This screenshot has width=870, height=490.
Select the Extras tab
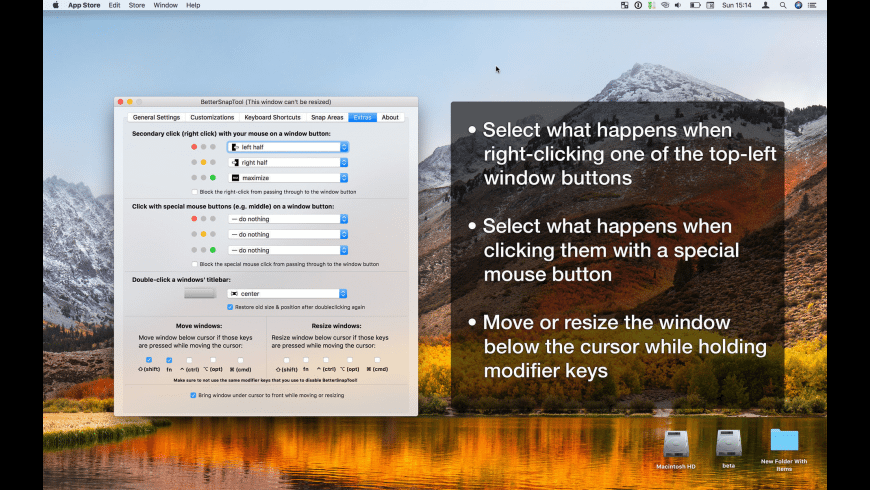[362, 118]
